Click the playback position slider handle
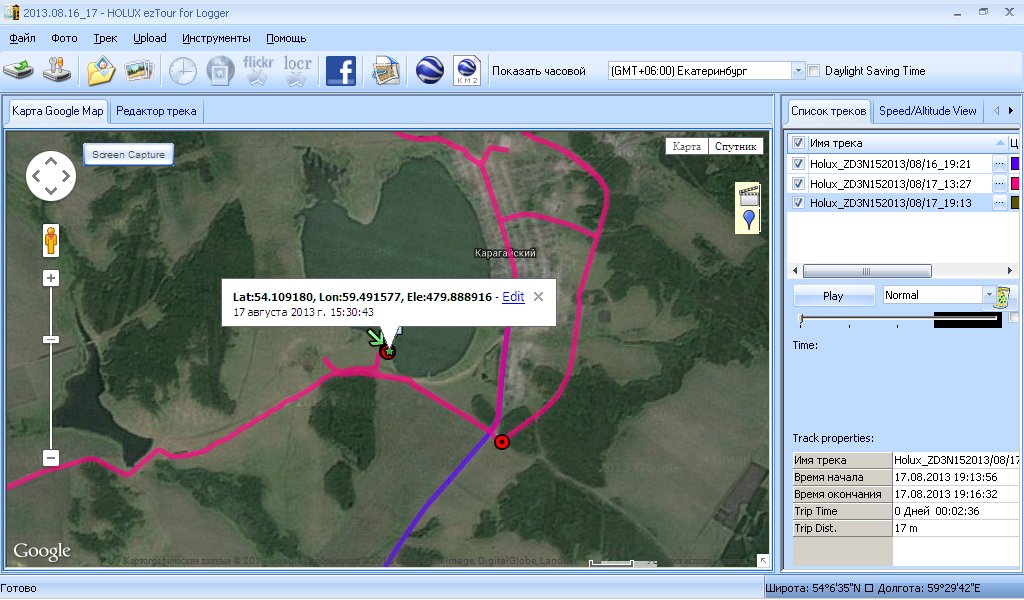 (x=801, y=319)
